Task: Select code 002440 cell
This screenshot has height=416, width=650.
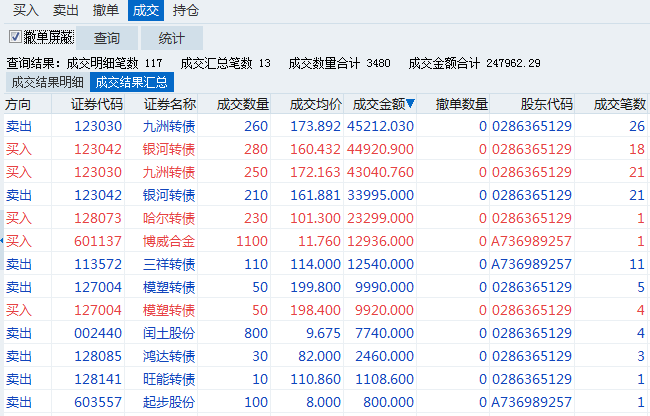Action: (x=98, y=333)
